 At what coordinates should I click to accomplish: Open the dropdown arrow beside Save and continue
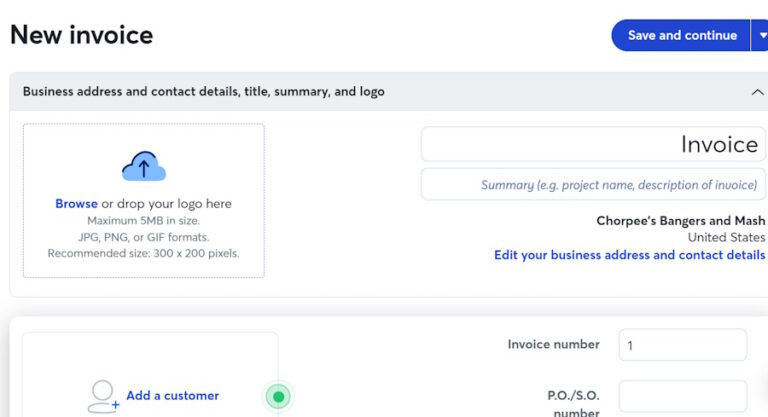click(761, 35)
